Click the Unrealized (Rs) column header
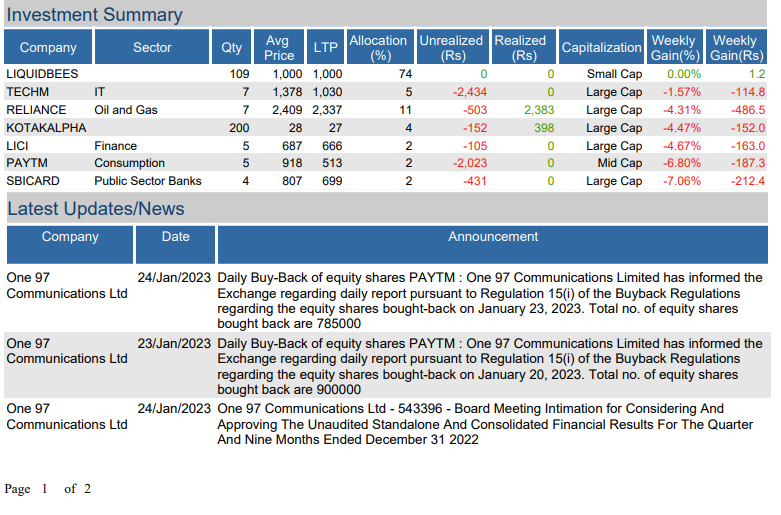Image resolution: width=781 pixels, height=515 pixels. point(453,47)
